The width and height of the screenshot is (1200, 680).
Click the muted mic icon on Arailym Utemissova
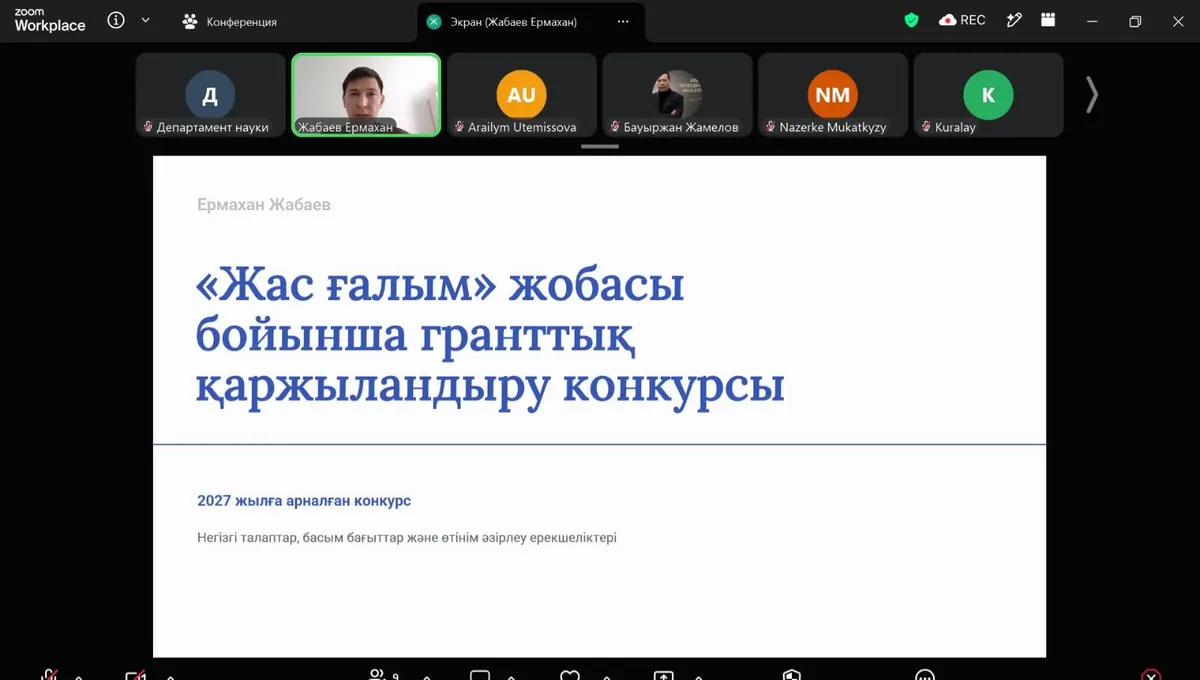click(460, 127)
